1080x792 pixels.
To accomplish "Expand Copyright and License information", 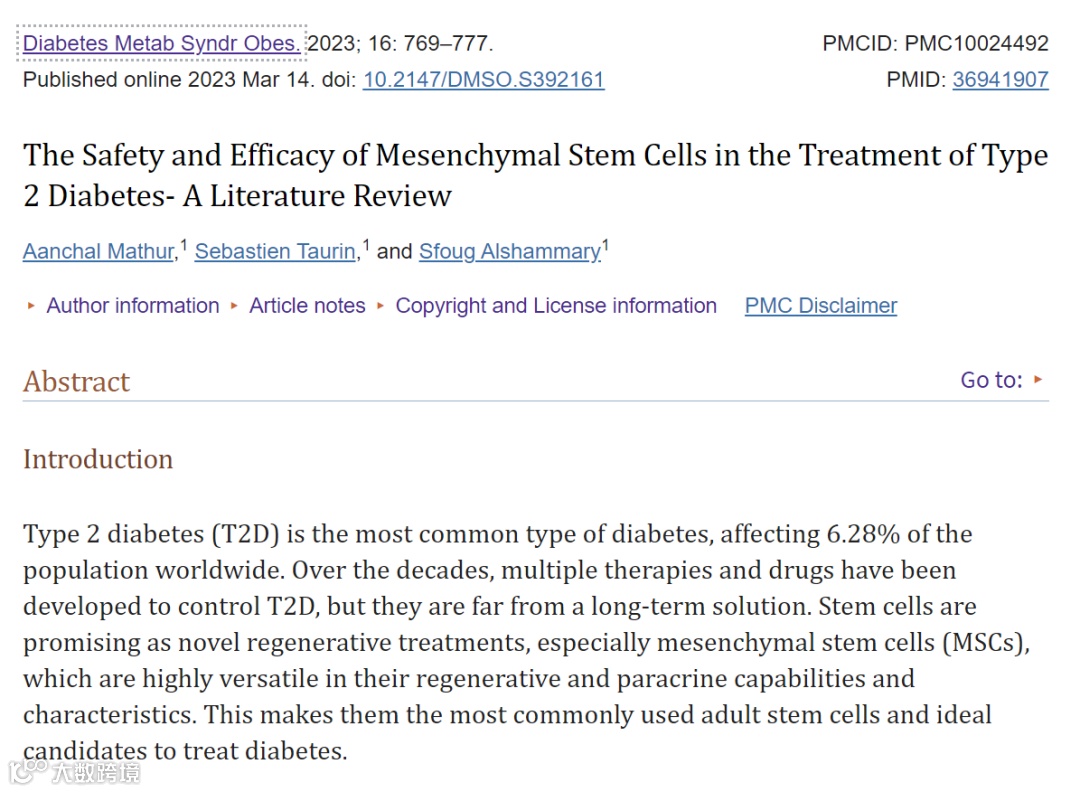I will 555,306.
